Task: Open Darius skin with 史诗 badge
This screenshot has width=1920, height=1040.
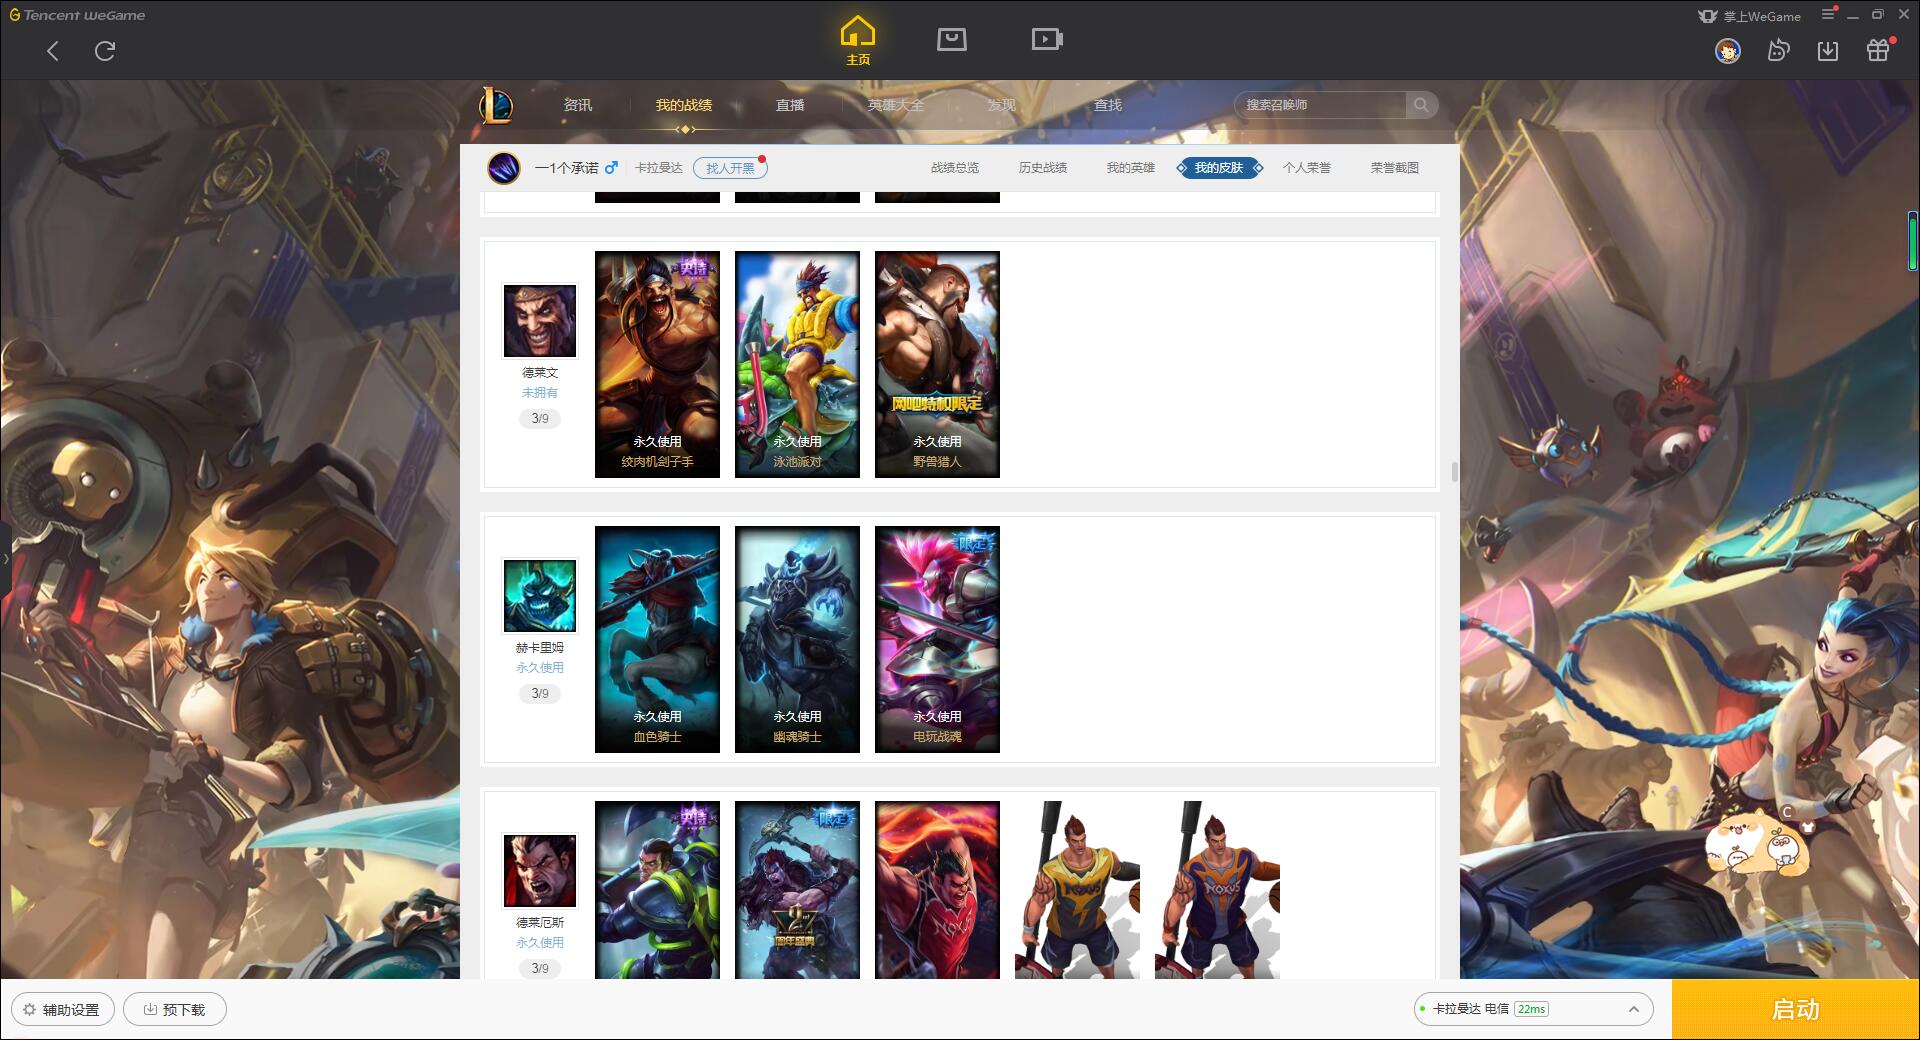Action: [x=657, y=890]
